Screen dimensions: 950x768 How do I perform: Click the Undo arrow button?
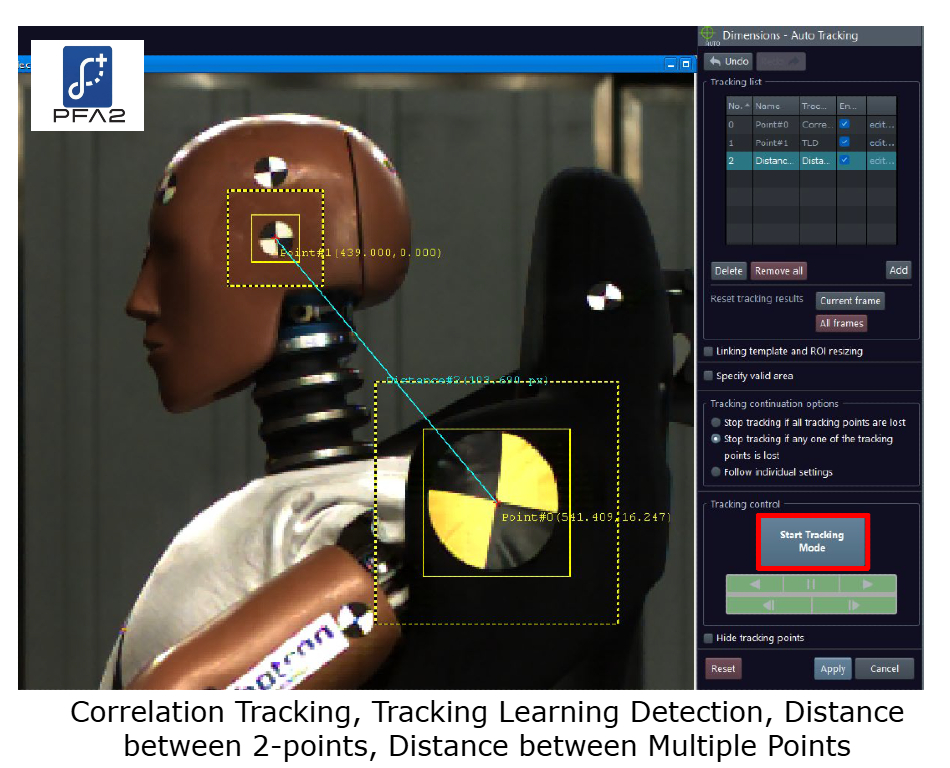coord(729,62)
